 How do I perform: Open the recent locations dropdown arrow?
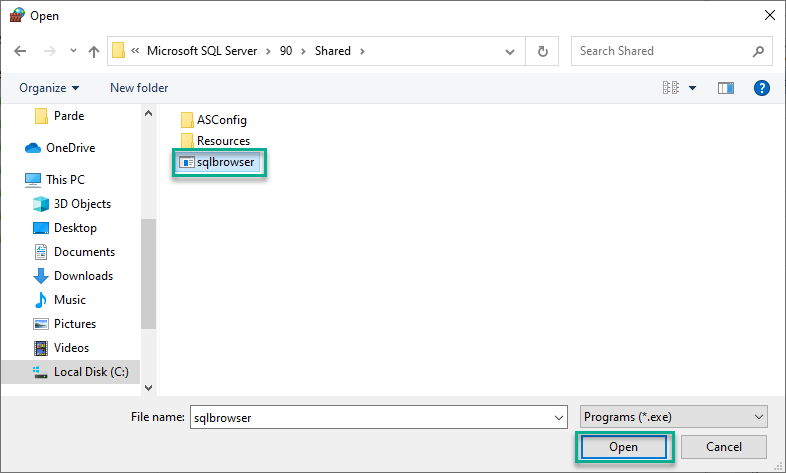click(73, 51)
